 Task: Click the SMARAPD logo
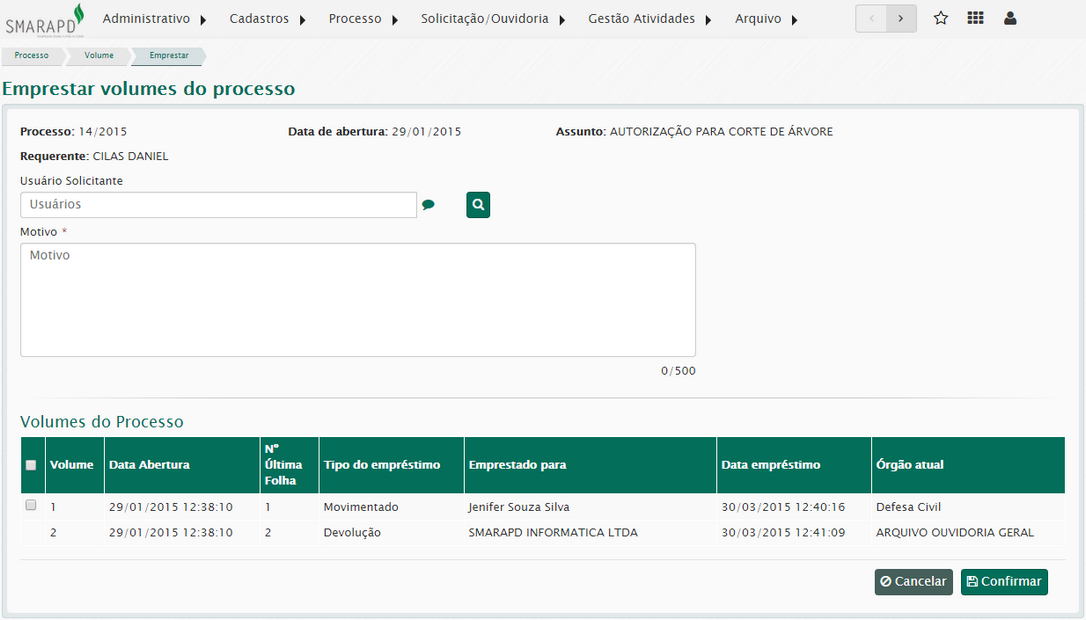click(44, 20)
